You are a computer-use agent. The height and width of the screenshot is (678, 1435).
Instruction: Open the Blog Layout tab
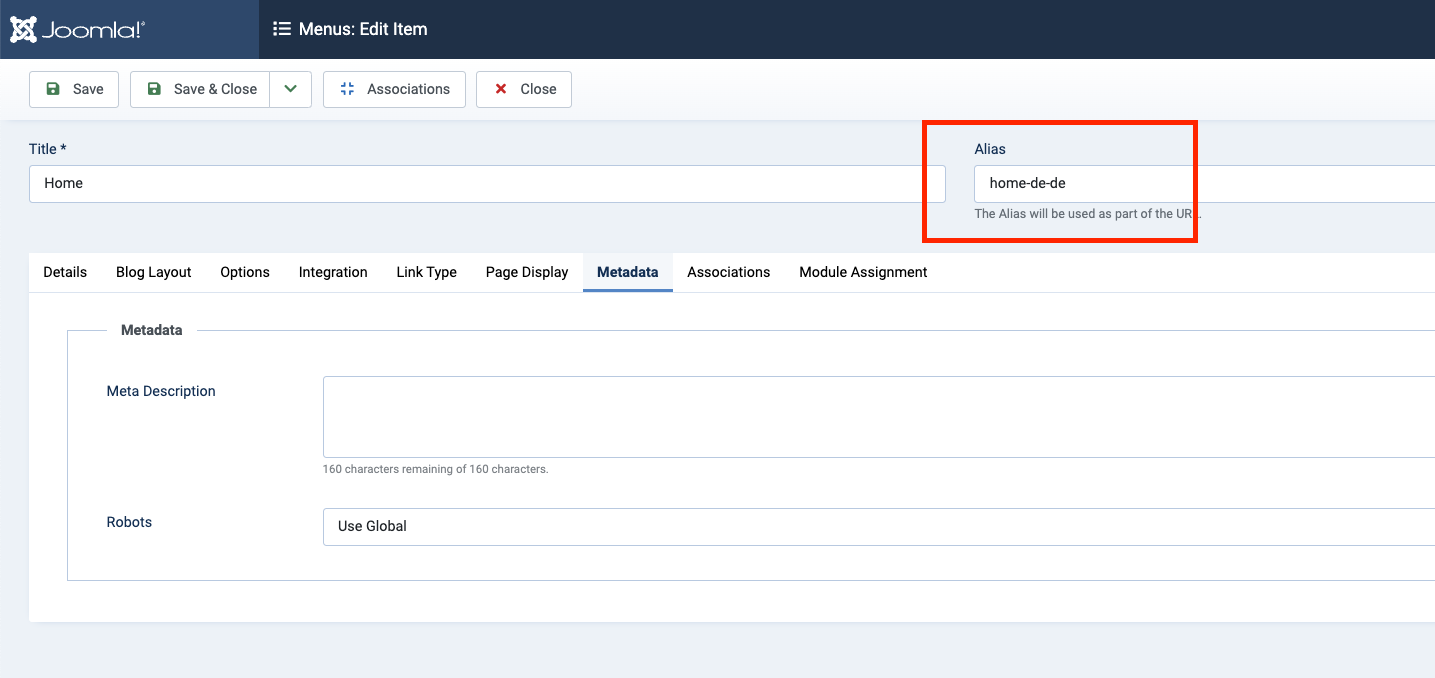click(x=153, y=272)
